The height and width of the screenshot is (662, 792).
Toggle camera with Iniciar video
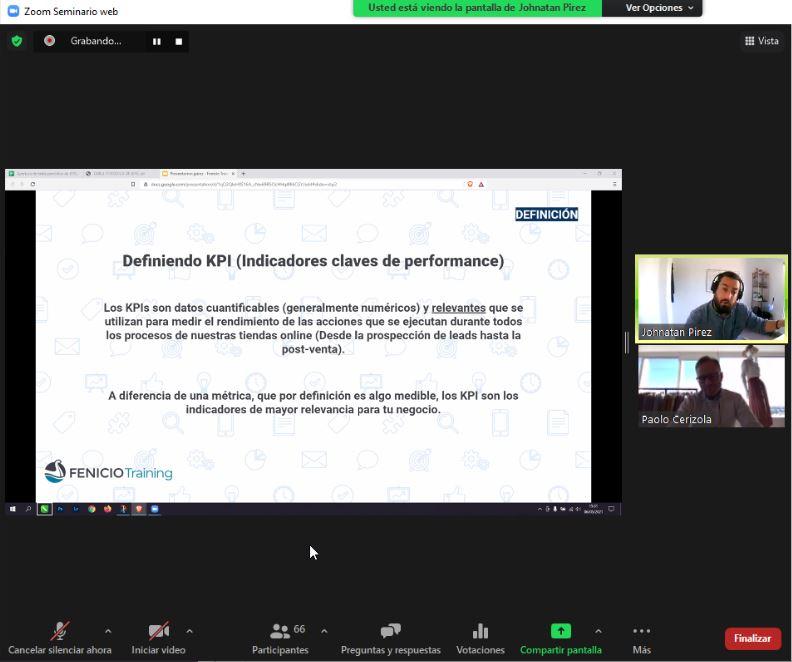(158, 631)
